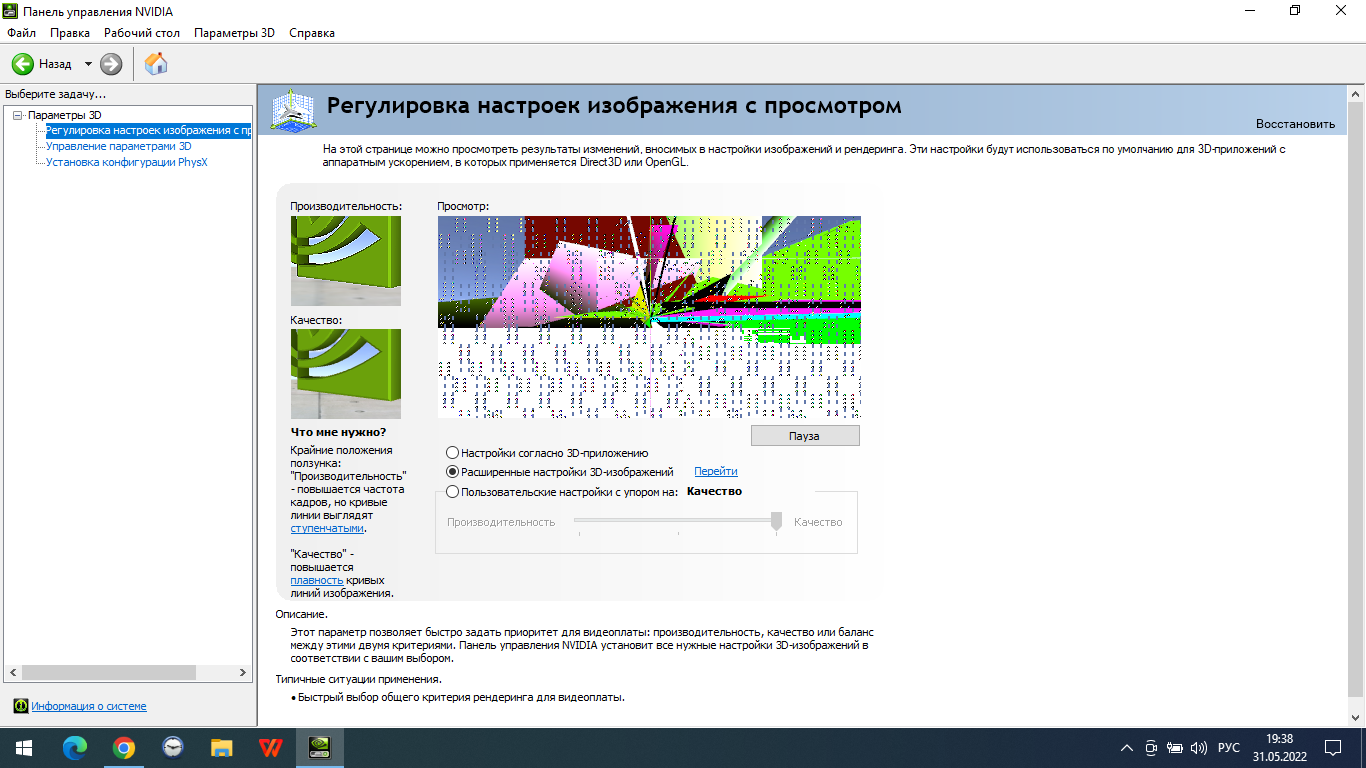Switch the РУС input language indicator
Screen dimensions: 1366x768
coord(1229,748)
